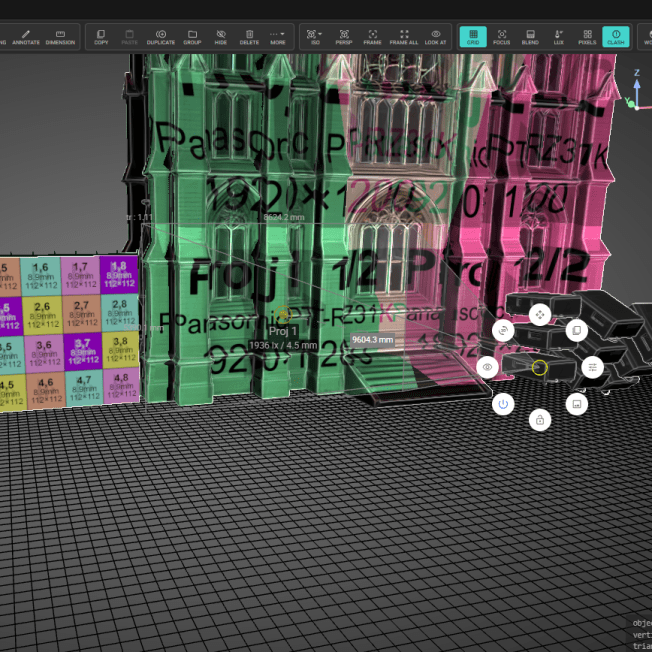Click the panel icon in radial menu
The image size is (652, 652).
[576, 404]
